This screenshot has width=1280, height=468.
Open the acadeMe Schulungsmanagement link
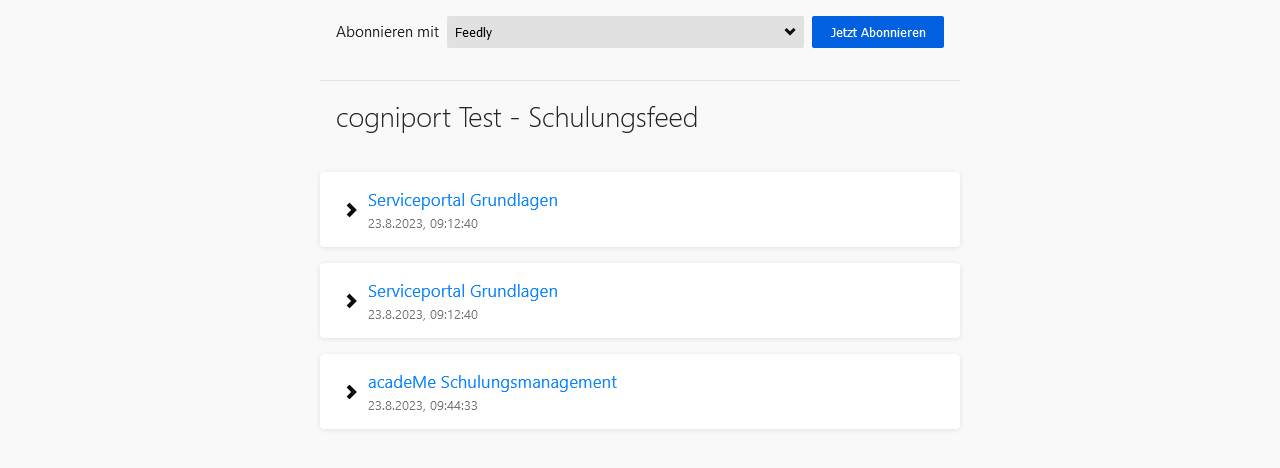[492, 382]
